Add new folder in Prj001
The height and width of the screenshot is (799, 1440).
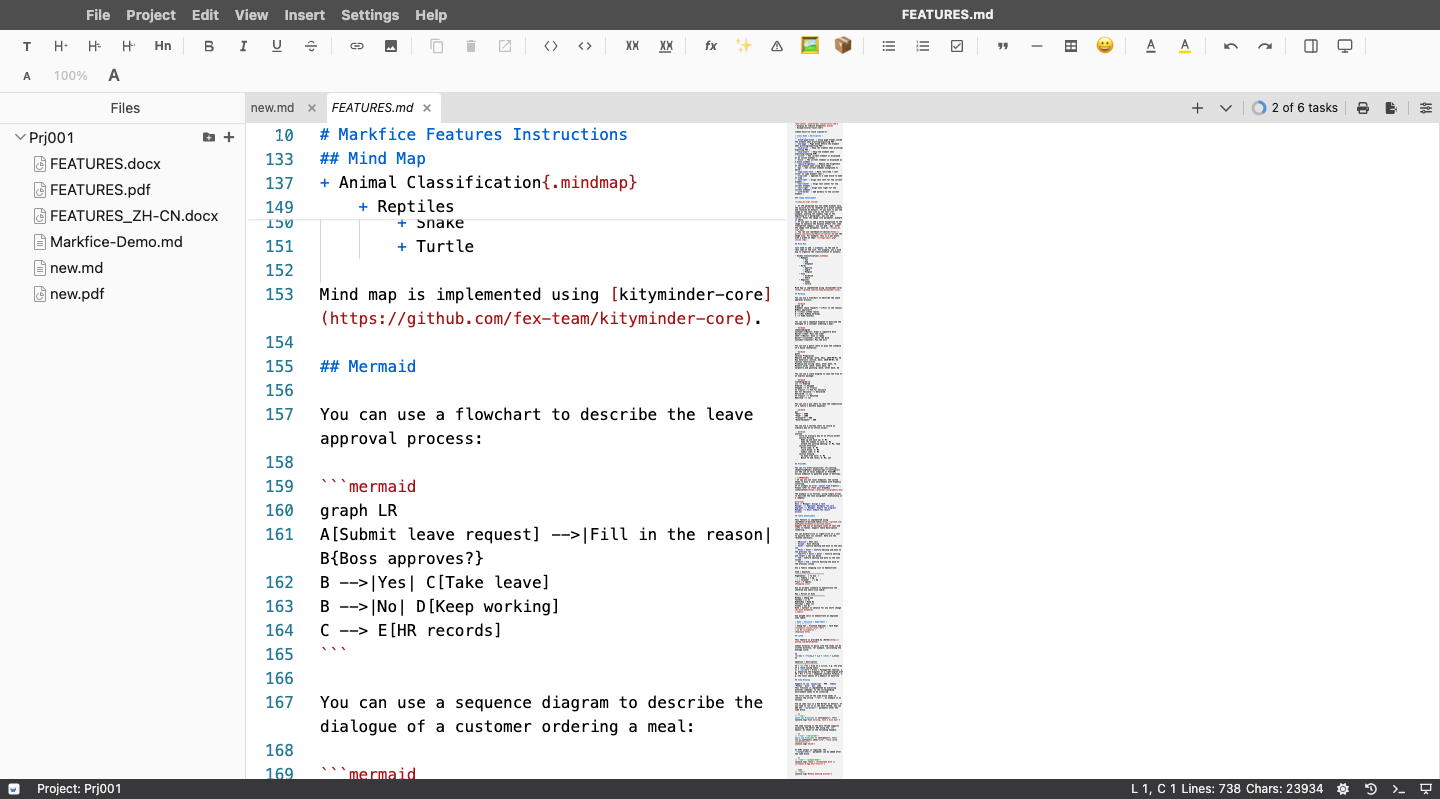tap(208, 137)
